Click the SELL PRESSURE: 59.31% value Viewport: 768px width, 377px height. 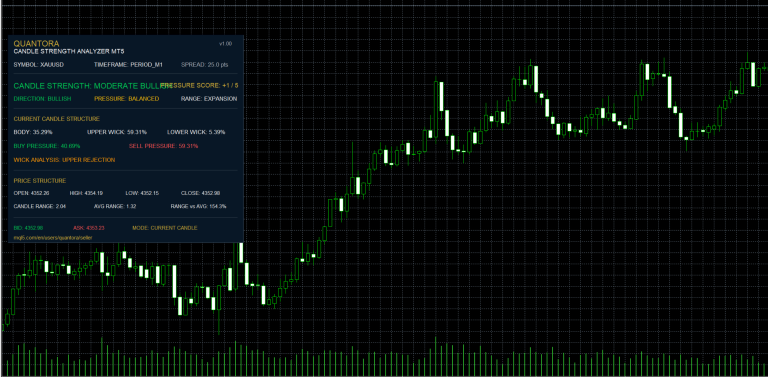[164, 146]
